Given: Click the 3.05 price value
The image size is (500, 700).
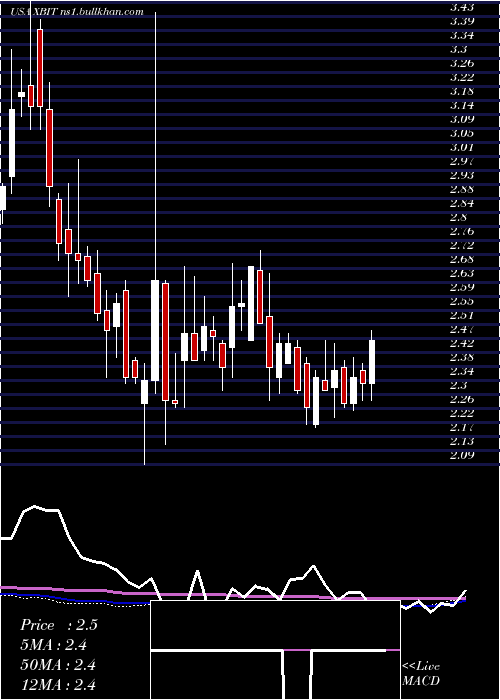Looking at the screenshot, I should click(462, 133).
